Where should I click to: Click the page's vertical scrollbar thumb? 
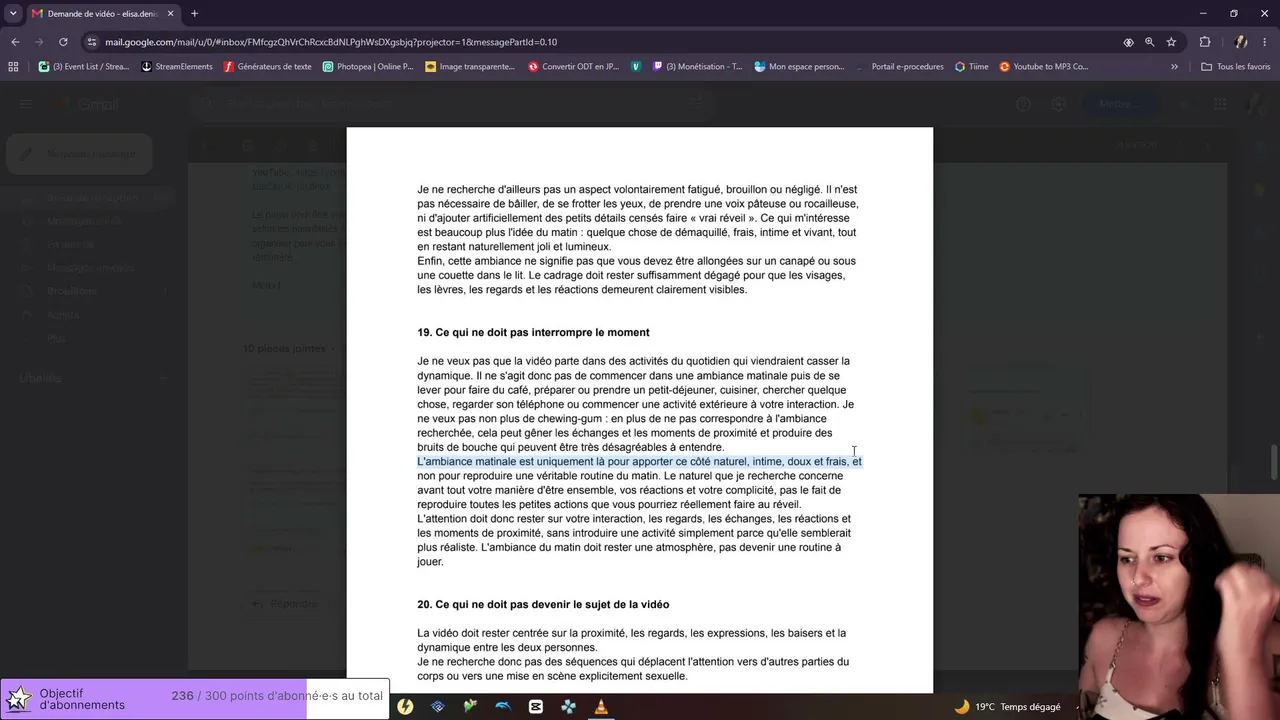(1274, 462)
